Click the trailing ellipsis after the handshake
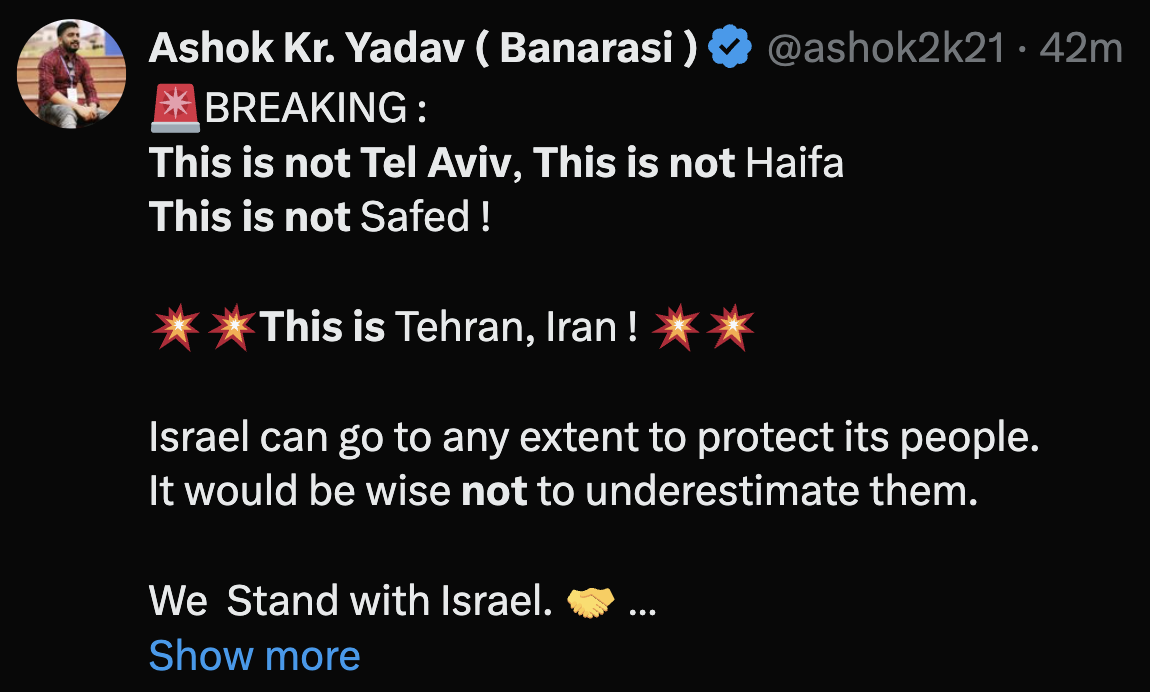The image size is (1150, 692). click(641, 602)
